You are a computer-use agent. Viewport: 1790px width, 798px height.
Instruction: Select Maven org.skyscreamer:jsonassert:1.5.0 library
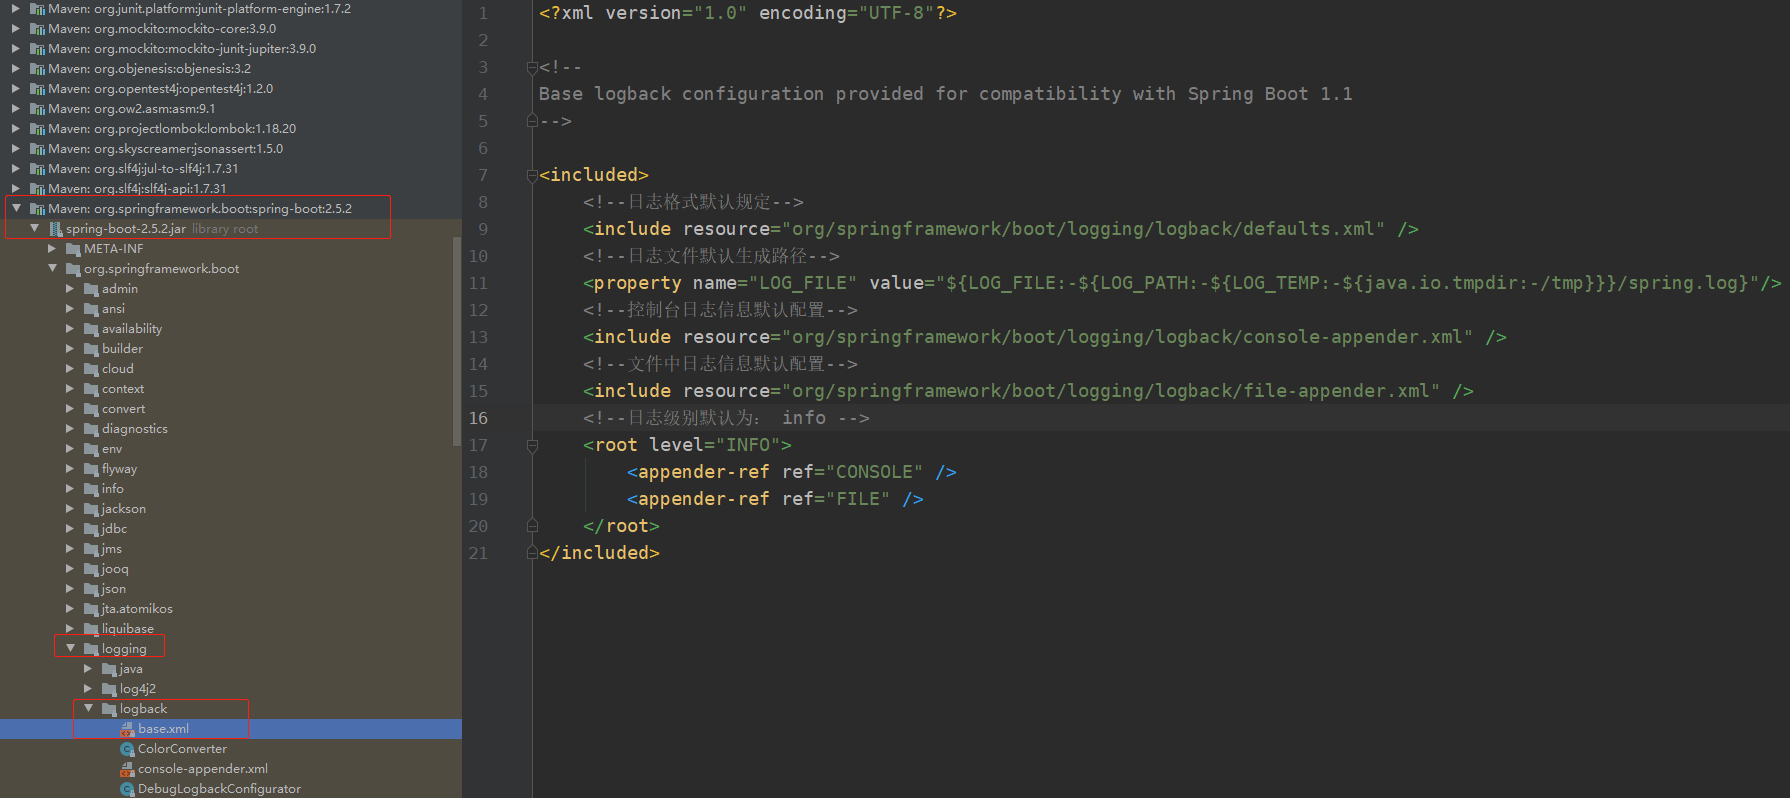coord(165,148)
